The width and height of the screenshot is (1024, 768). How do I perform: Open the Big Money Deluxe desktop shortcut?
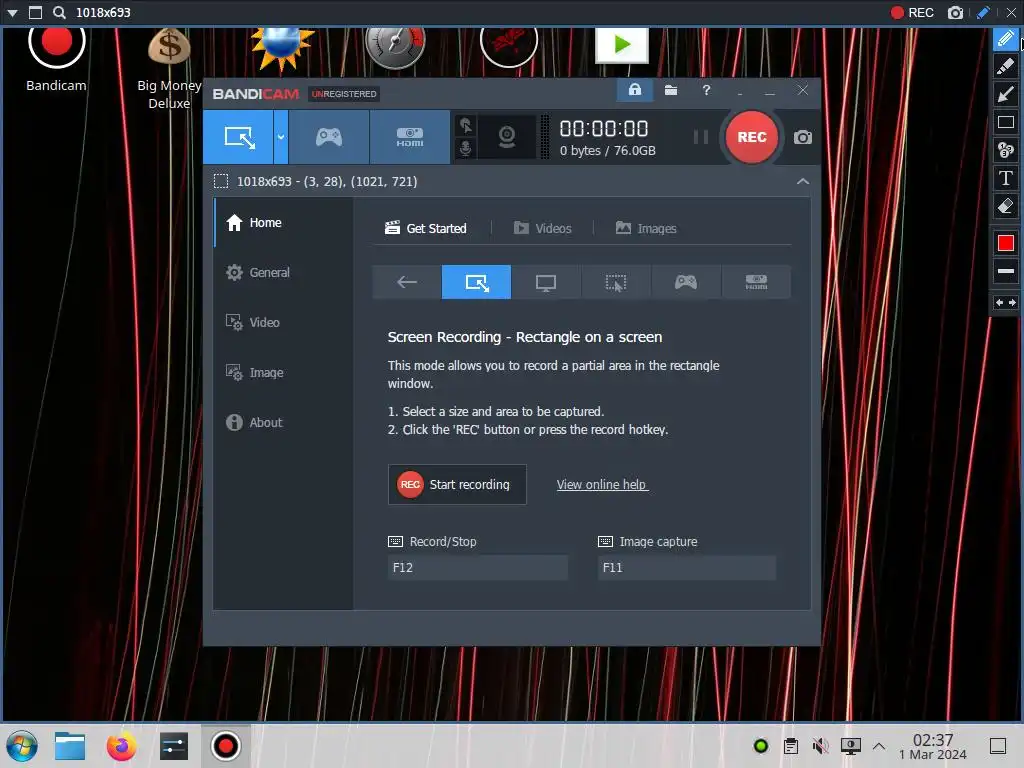click(169, 68)
